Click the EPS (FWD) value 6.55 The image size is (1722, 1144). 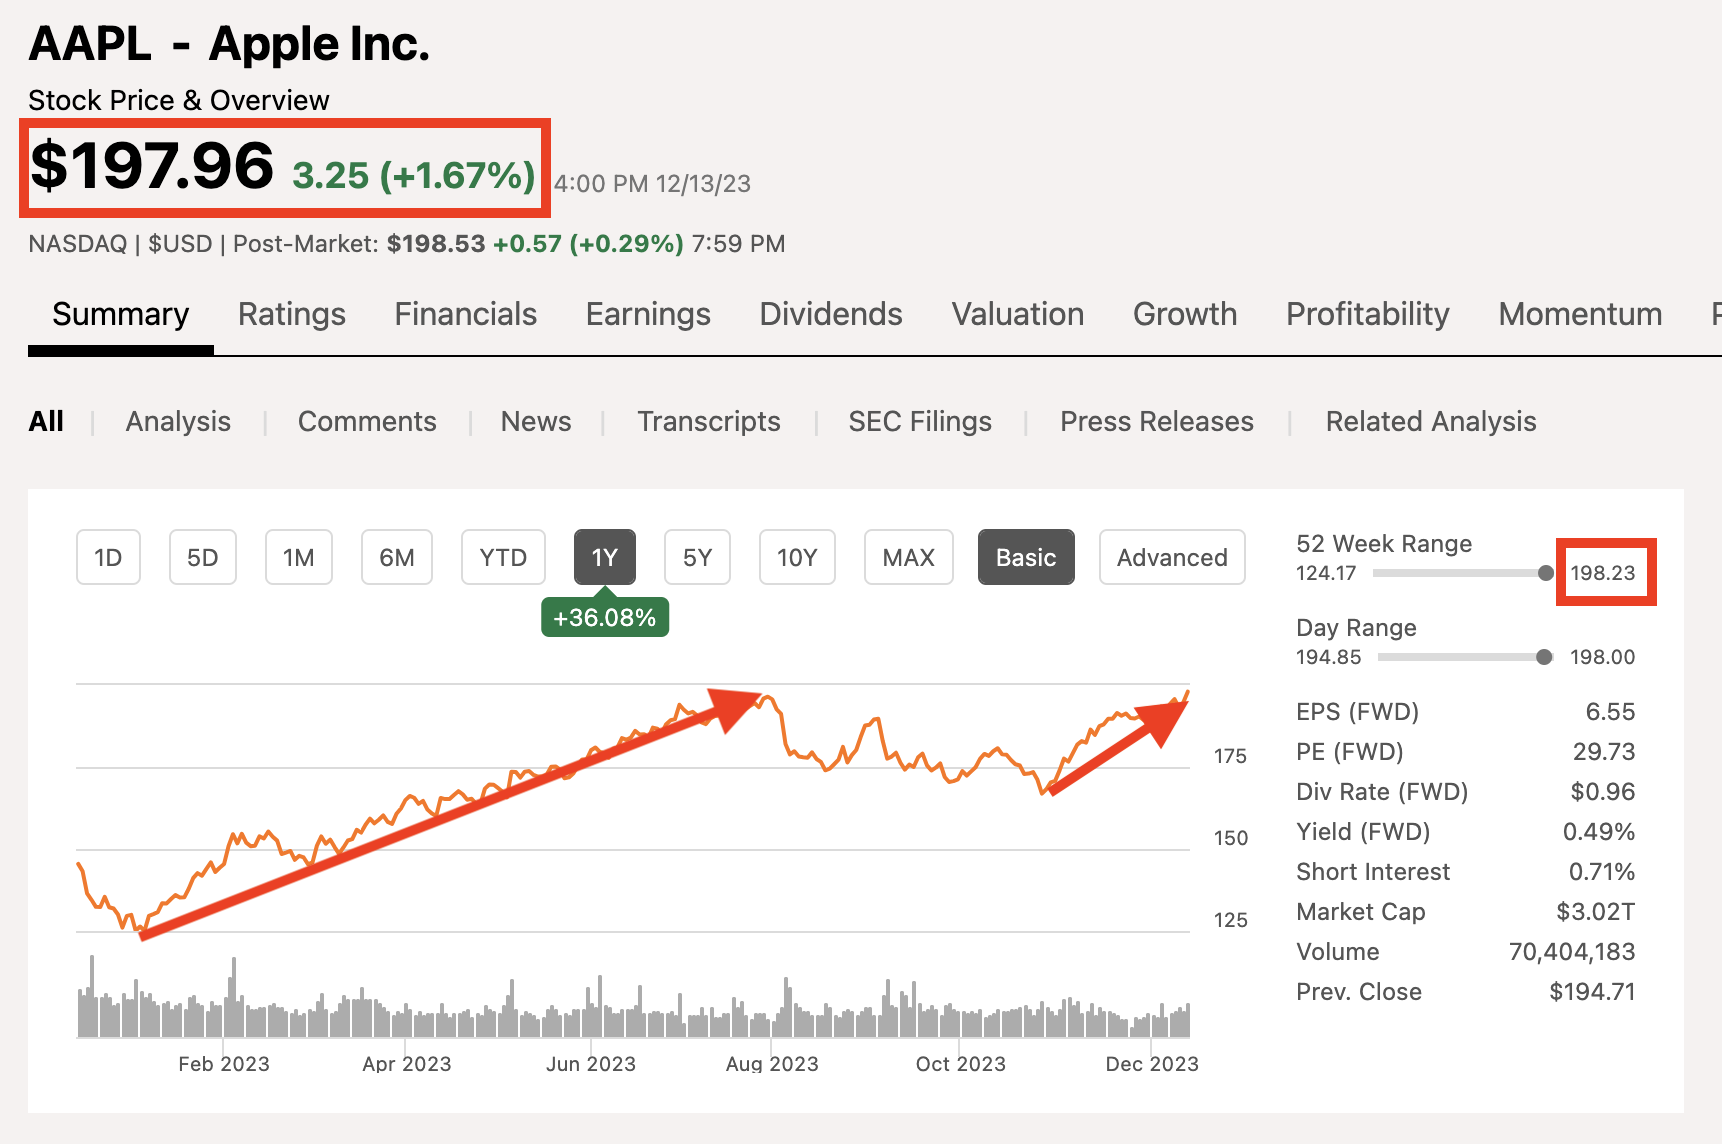(1610, 712)
